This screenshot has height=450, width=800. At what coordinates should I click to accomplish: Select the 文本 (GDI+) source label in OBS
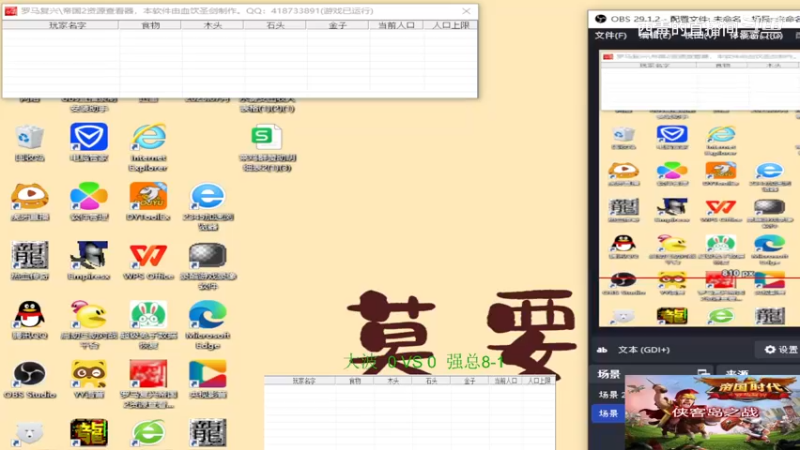pos(644,349)
